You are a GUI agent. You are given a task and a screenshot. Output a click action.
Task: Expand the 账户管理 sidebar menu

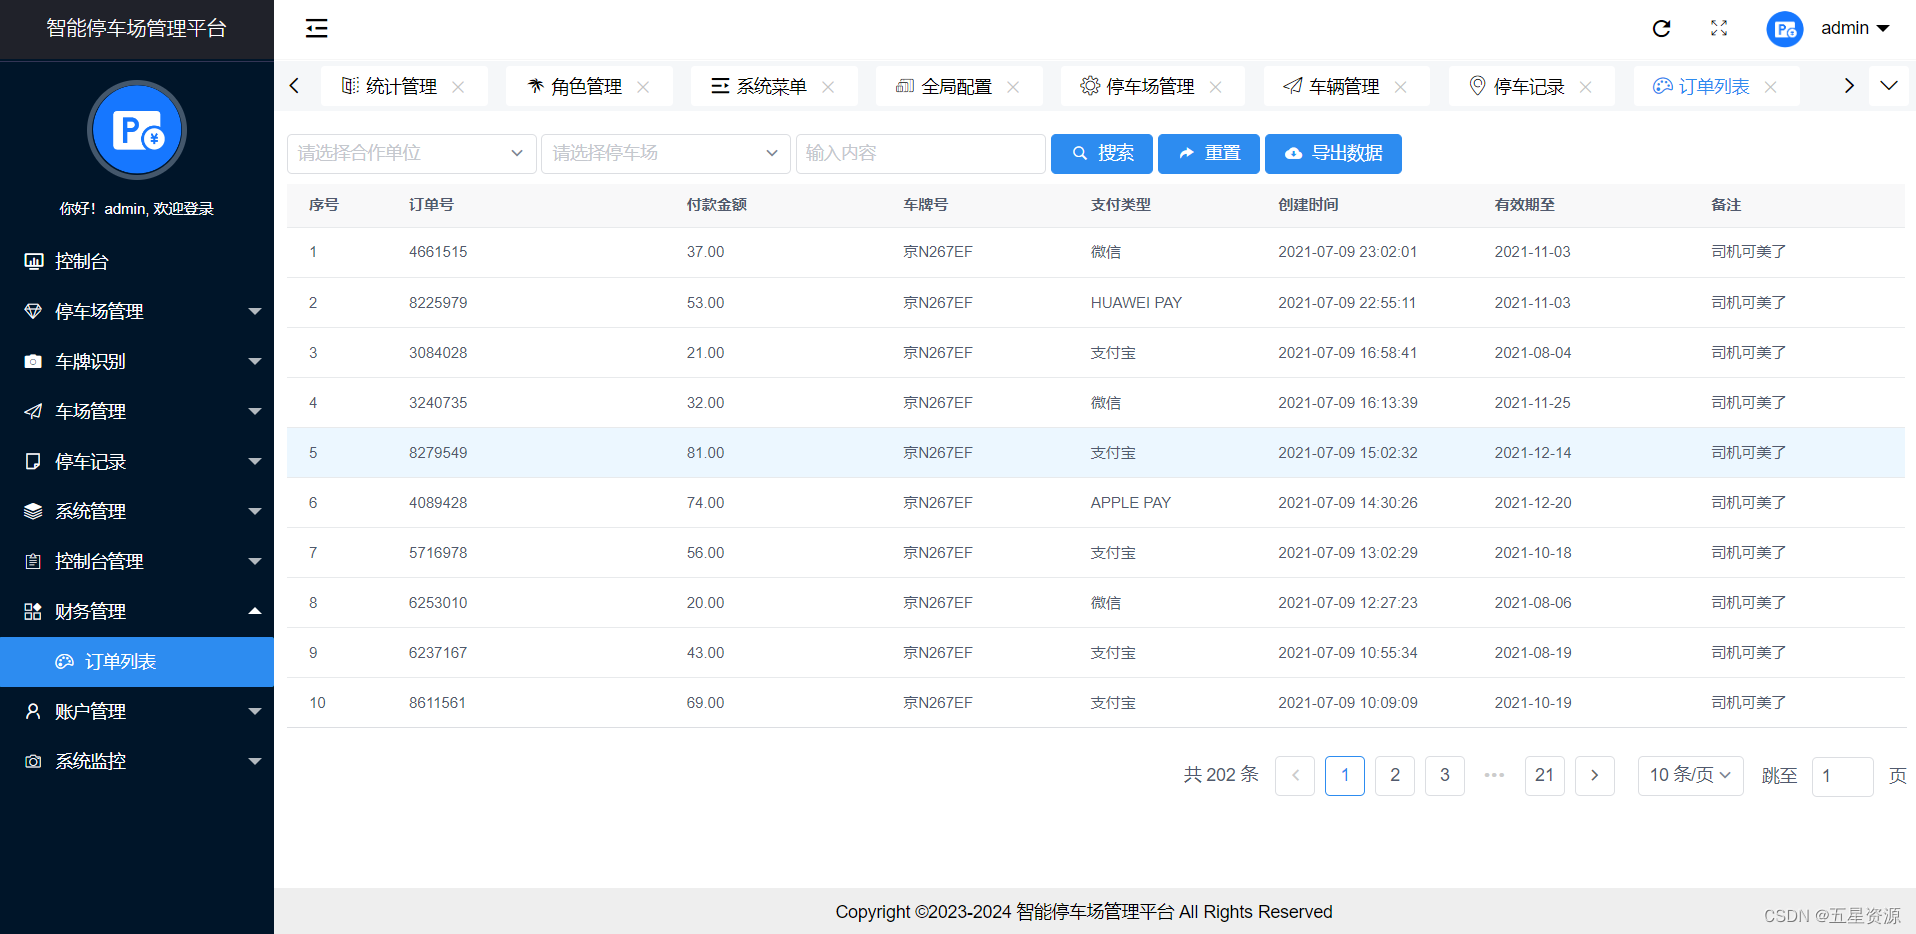[137, 711]
